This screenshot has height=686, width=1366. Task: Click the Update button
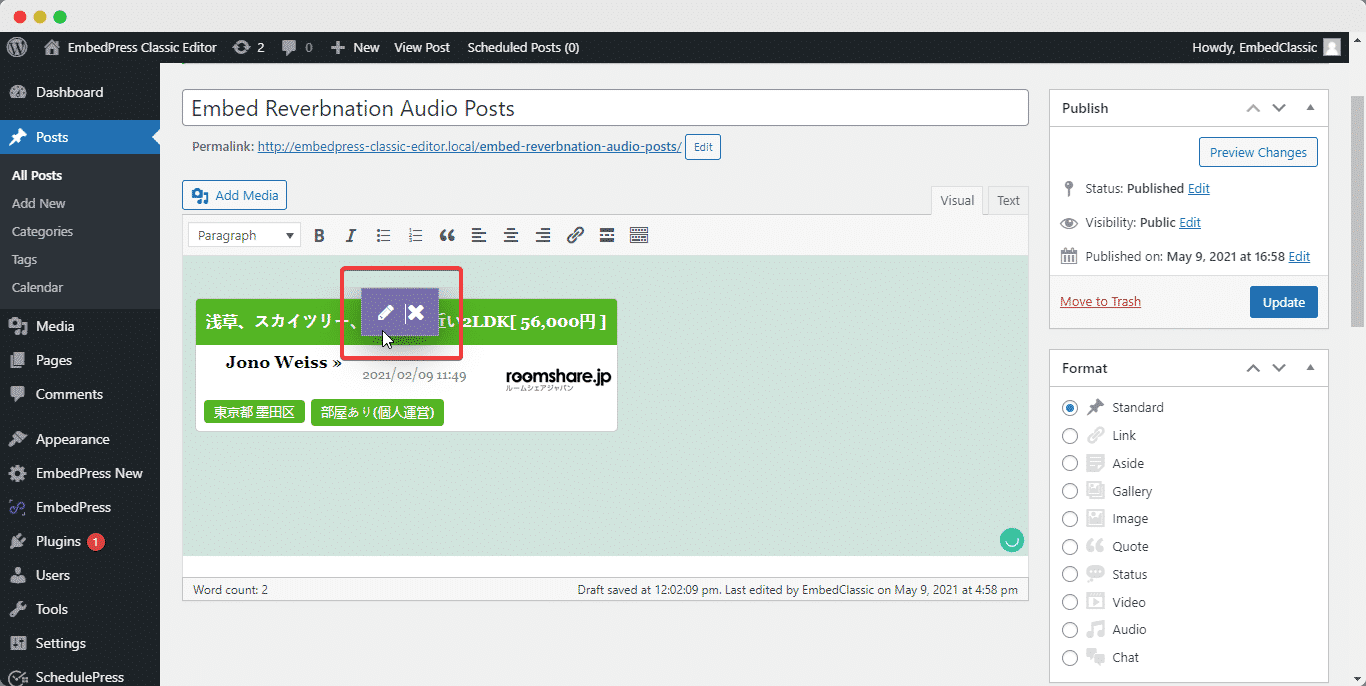point(1284,302)
